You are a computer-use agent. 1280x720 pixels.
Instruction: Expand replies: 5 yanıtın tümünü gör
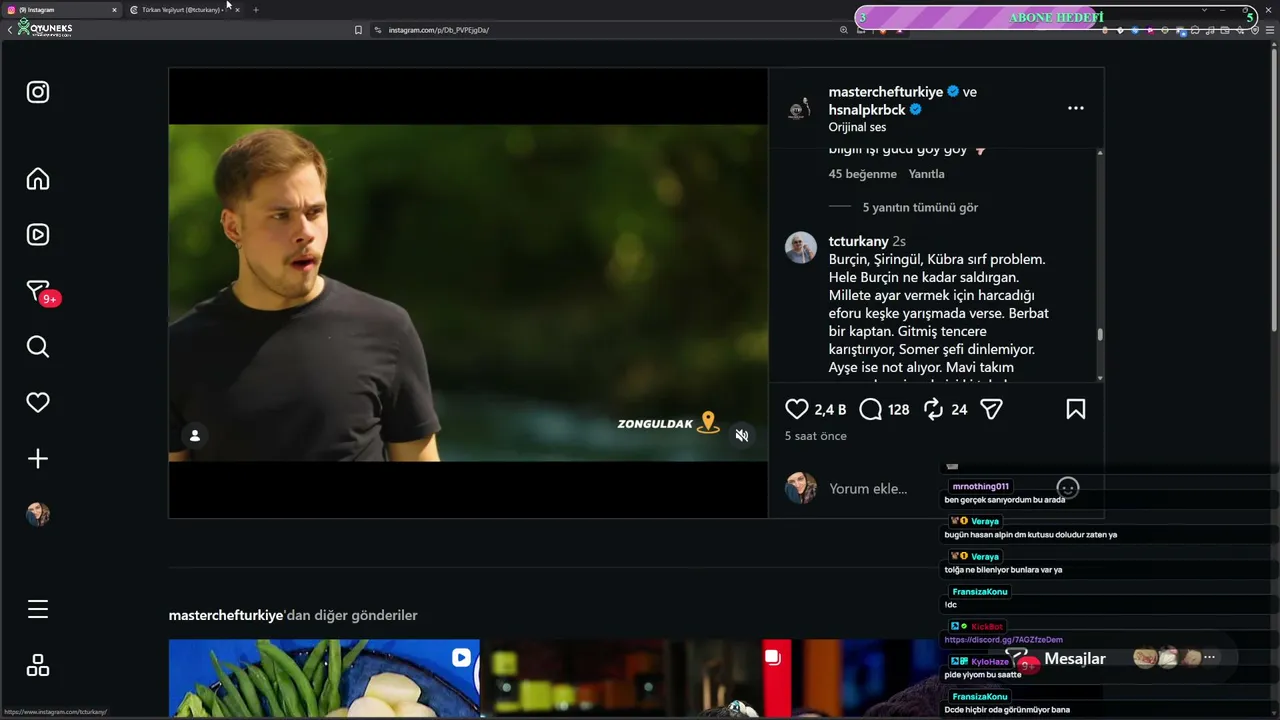click(x=920, y=207)
